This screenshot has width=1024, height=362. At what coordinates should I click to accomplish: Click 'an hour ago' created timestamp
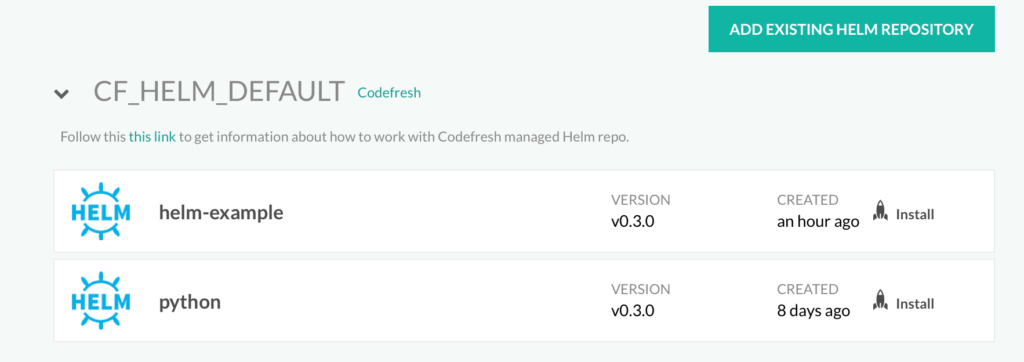[818, 222]
